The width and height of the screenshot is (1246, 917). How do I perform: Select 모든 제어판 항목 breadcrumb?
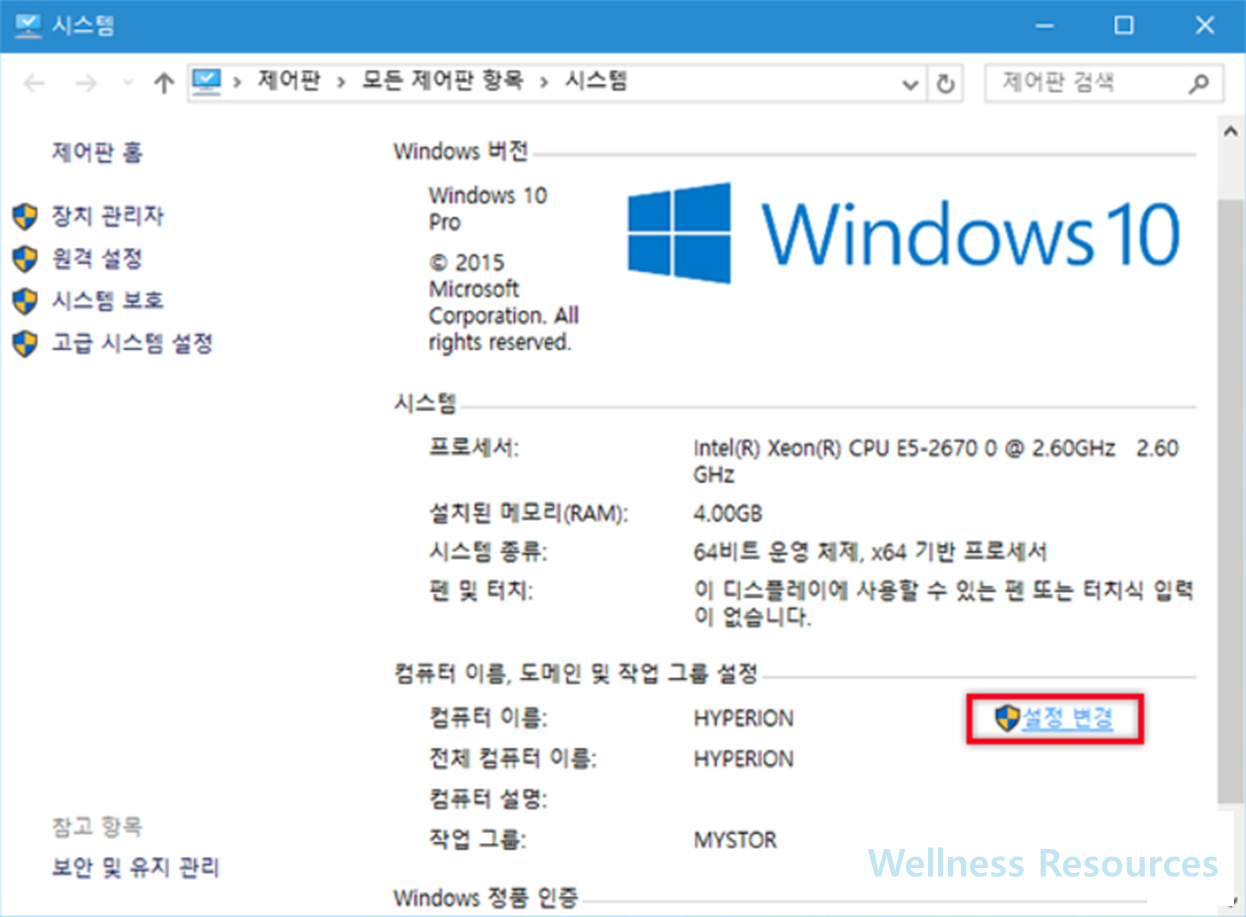click(443, 82)
